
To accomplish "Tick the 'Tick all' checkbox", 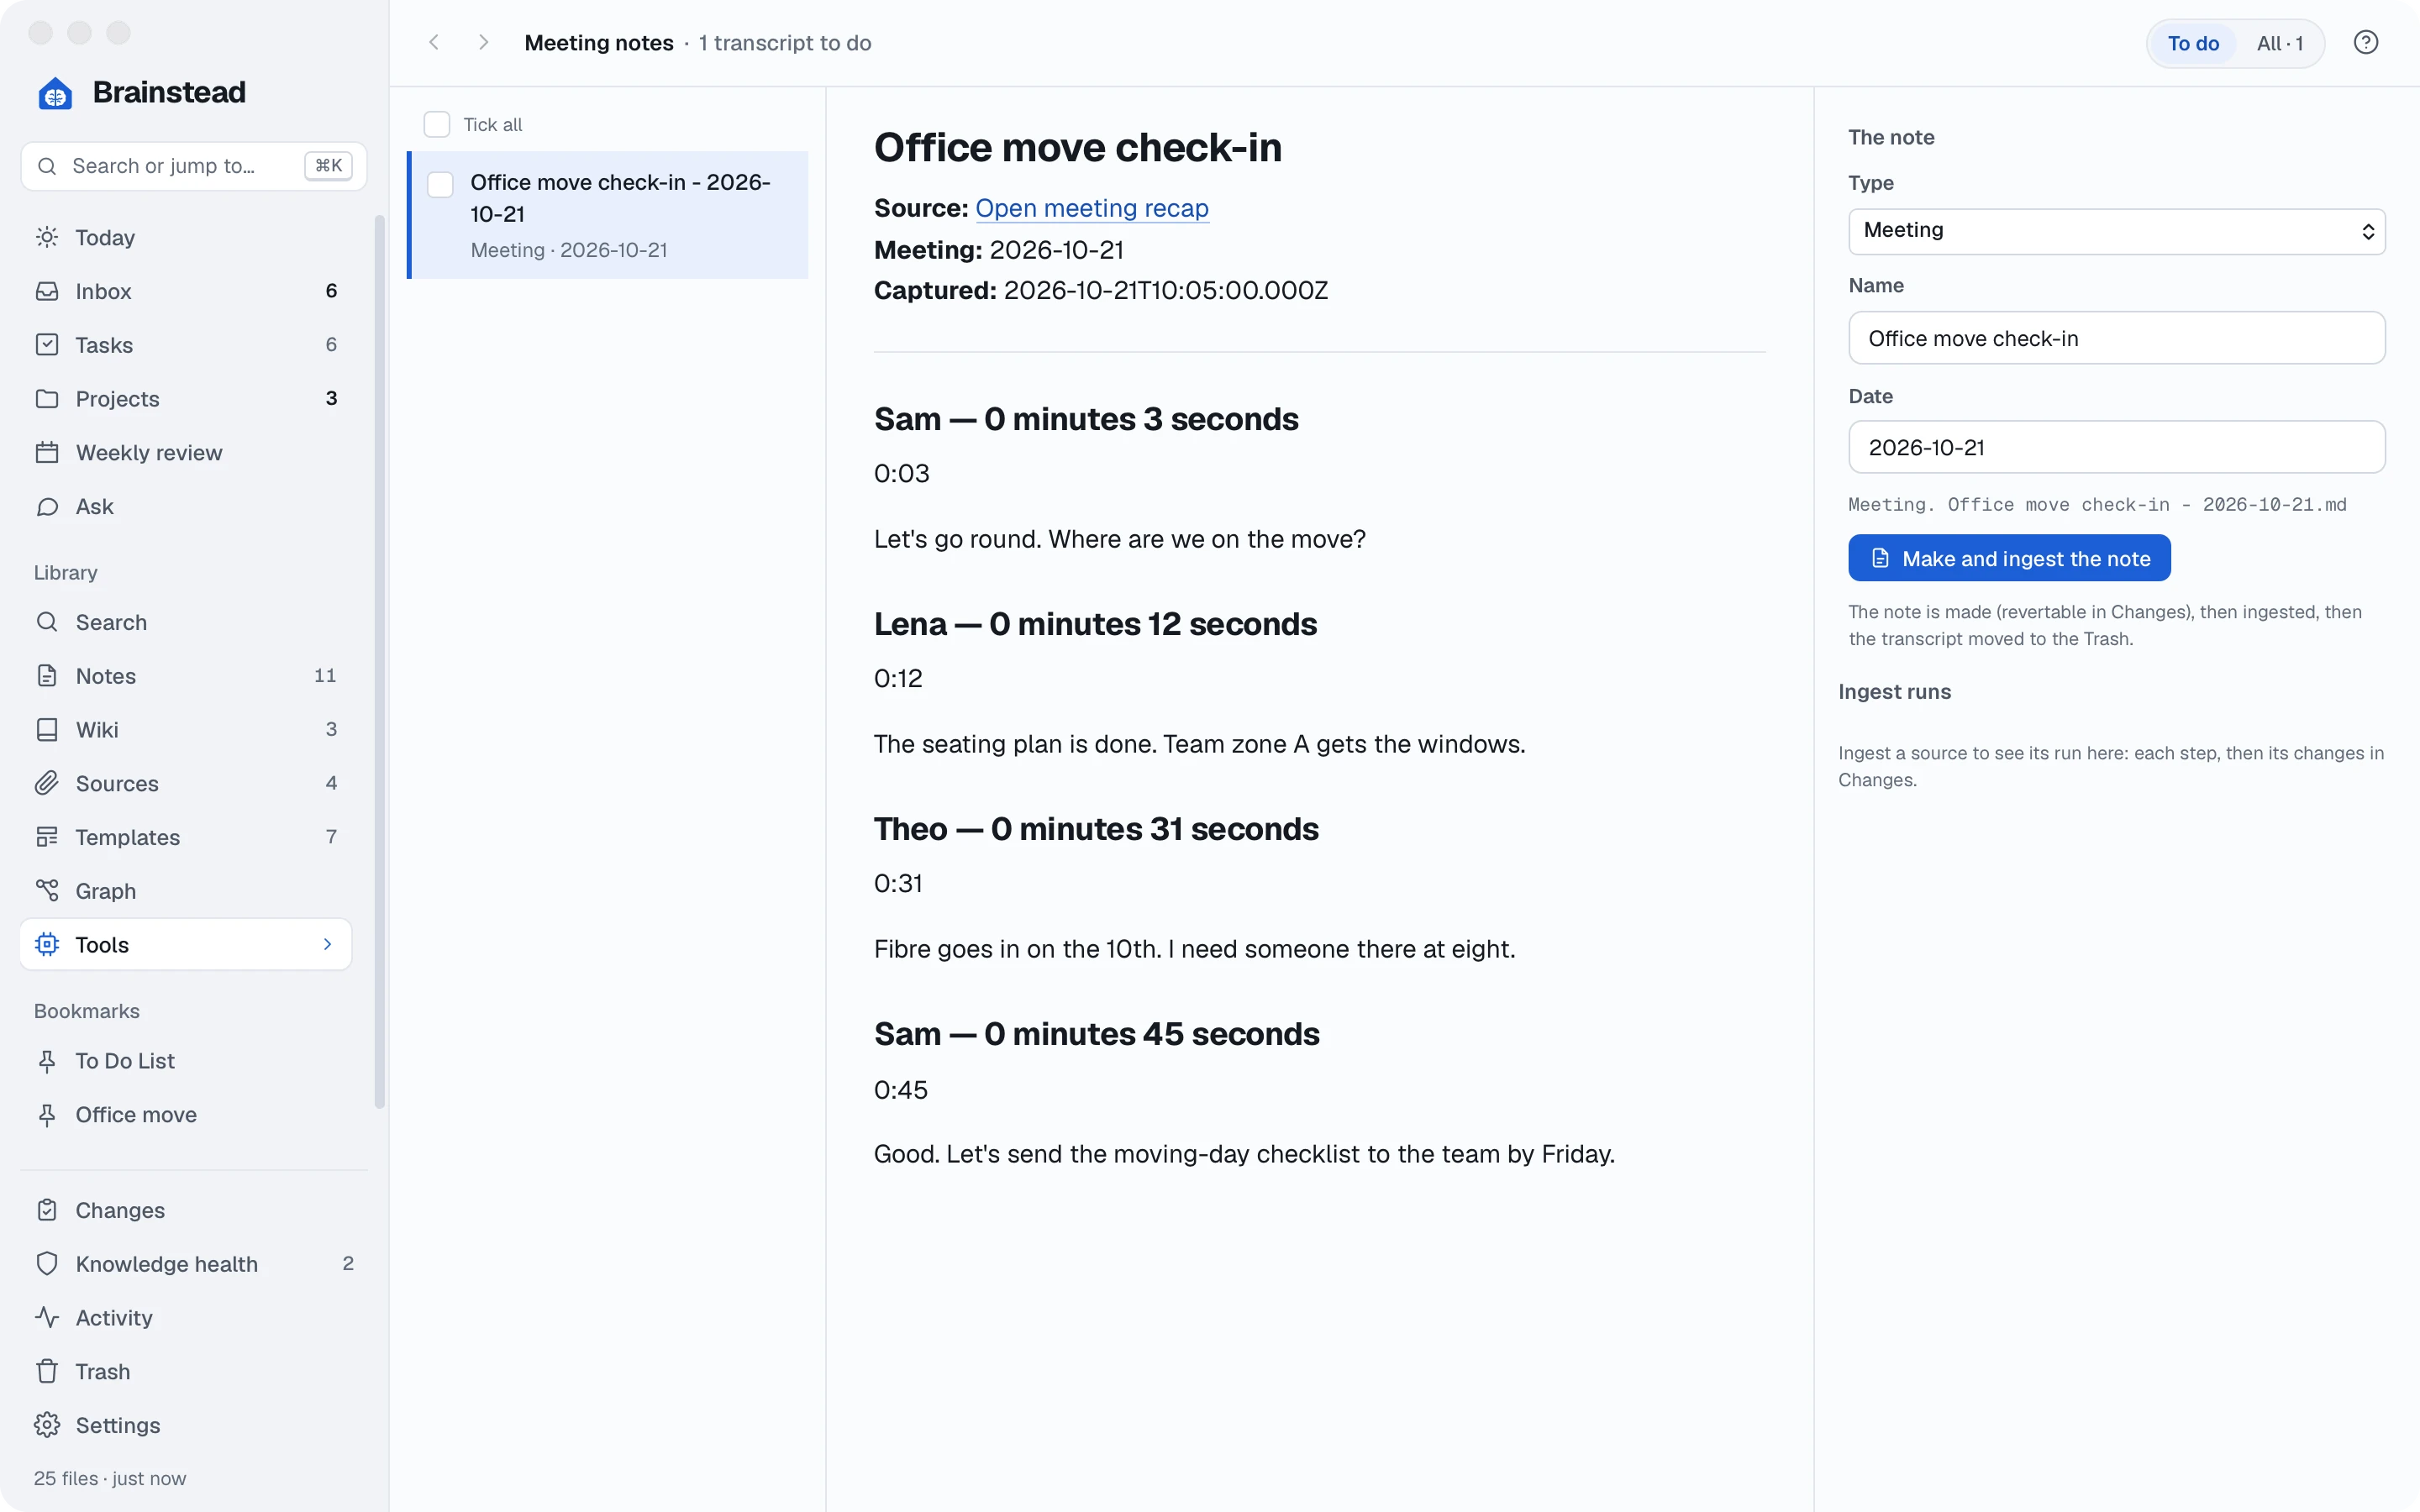I will coord(437,125).
